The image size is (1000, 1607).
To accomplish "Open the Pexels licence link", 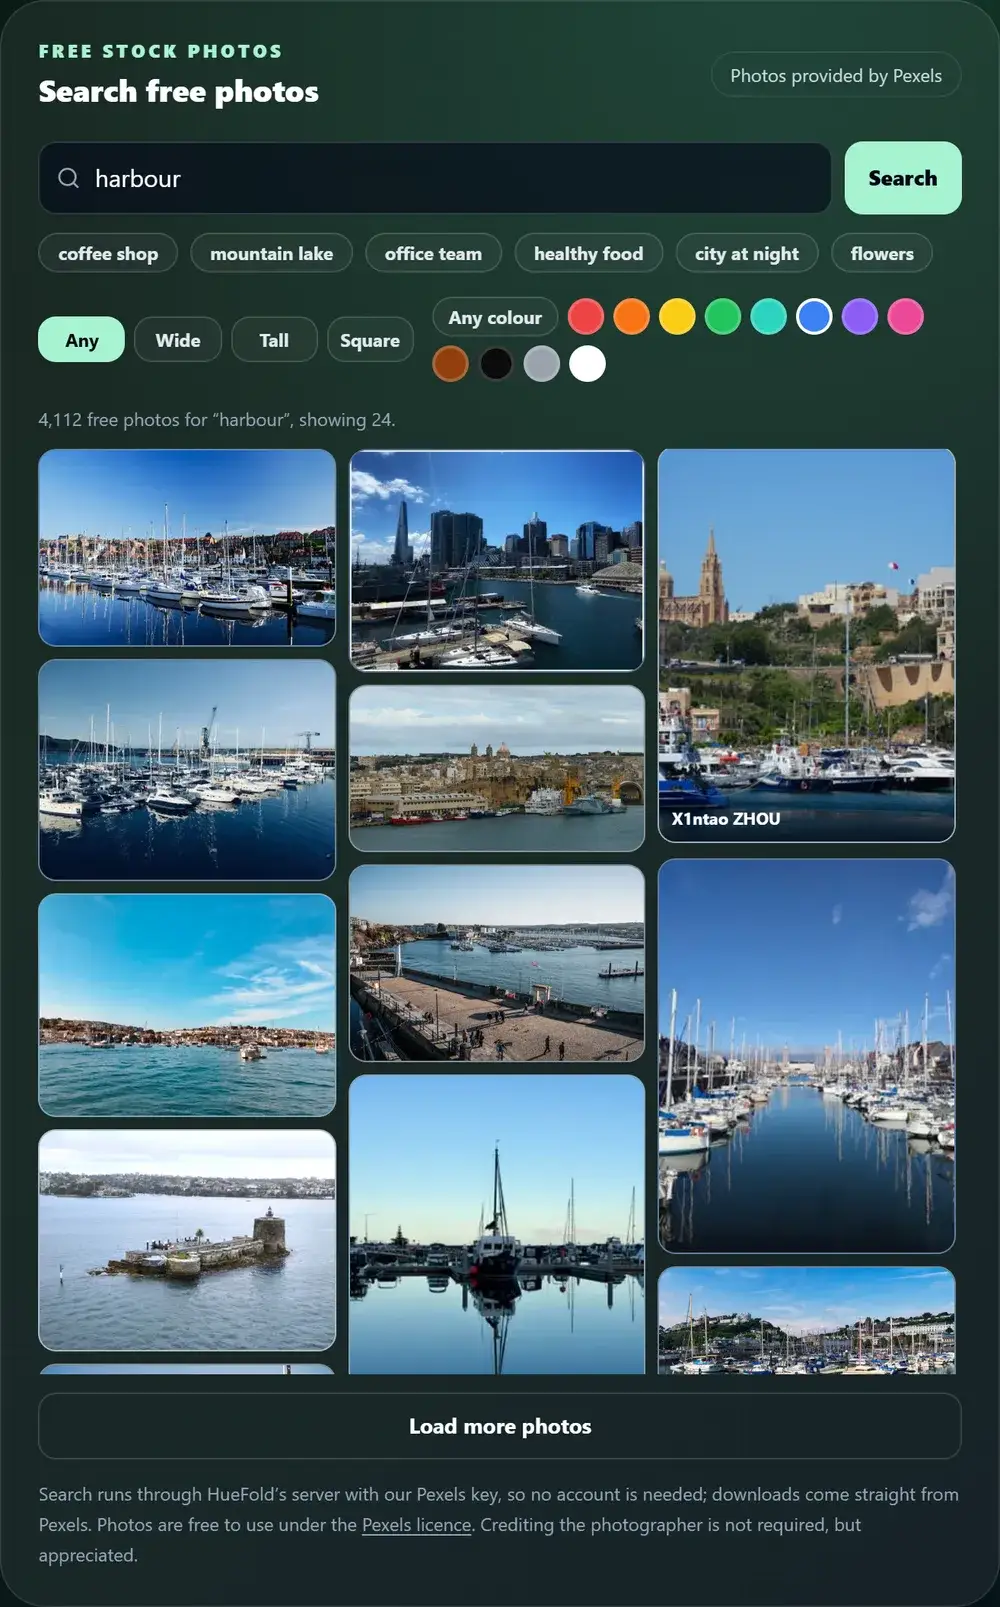I will coord(416,1525).
